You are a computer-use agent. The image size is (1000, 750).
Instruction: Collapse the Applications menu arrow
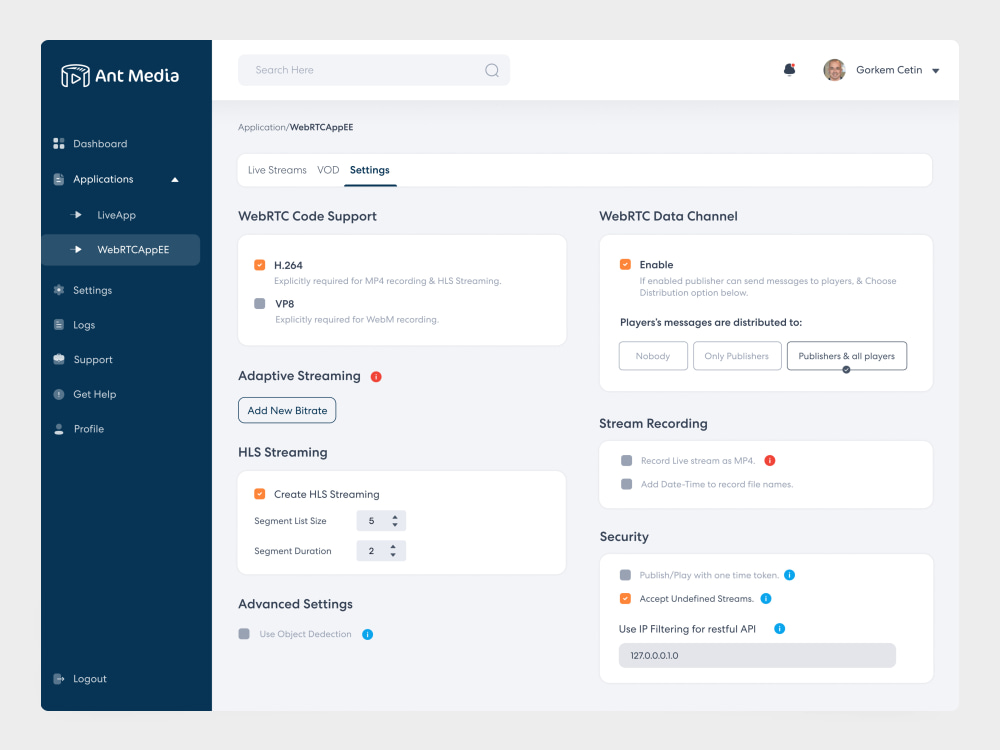[x=175, y=180]
